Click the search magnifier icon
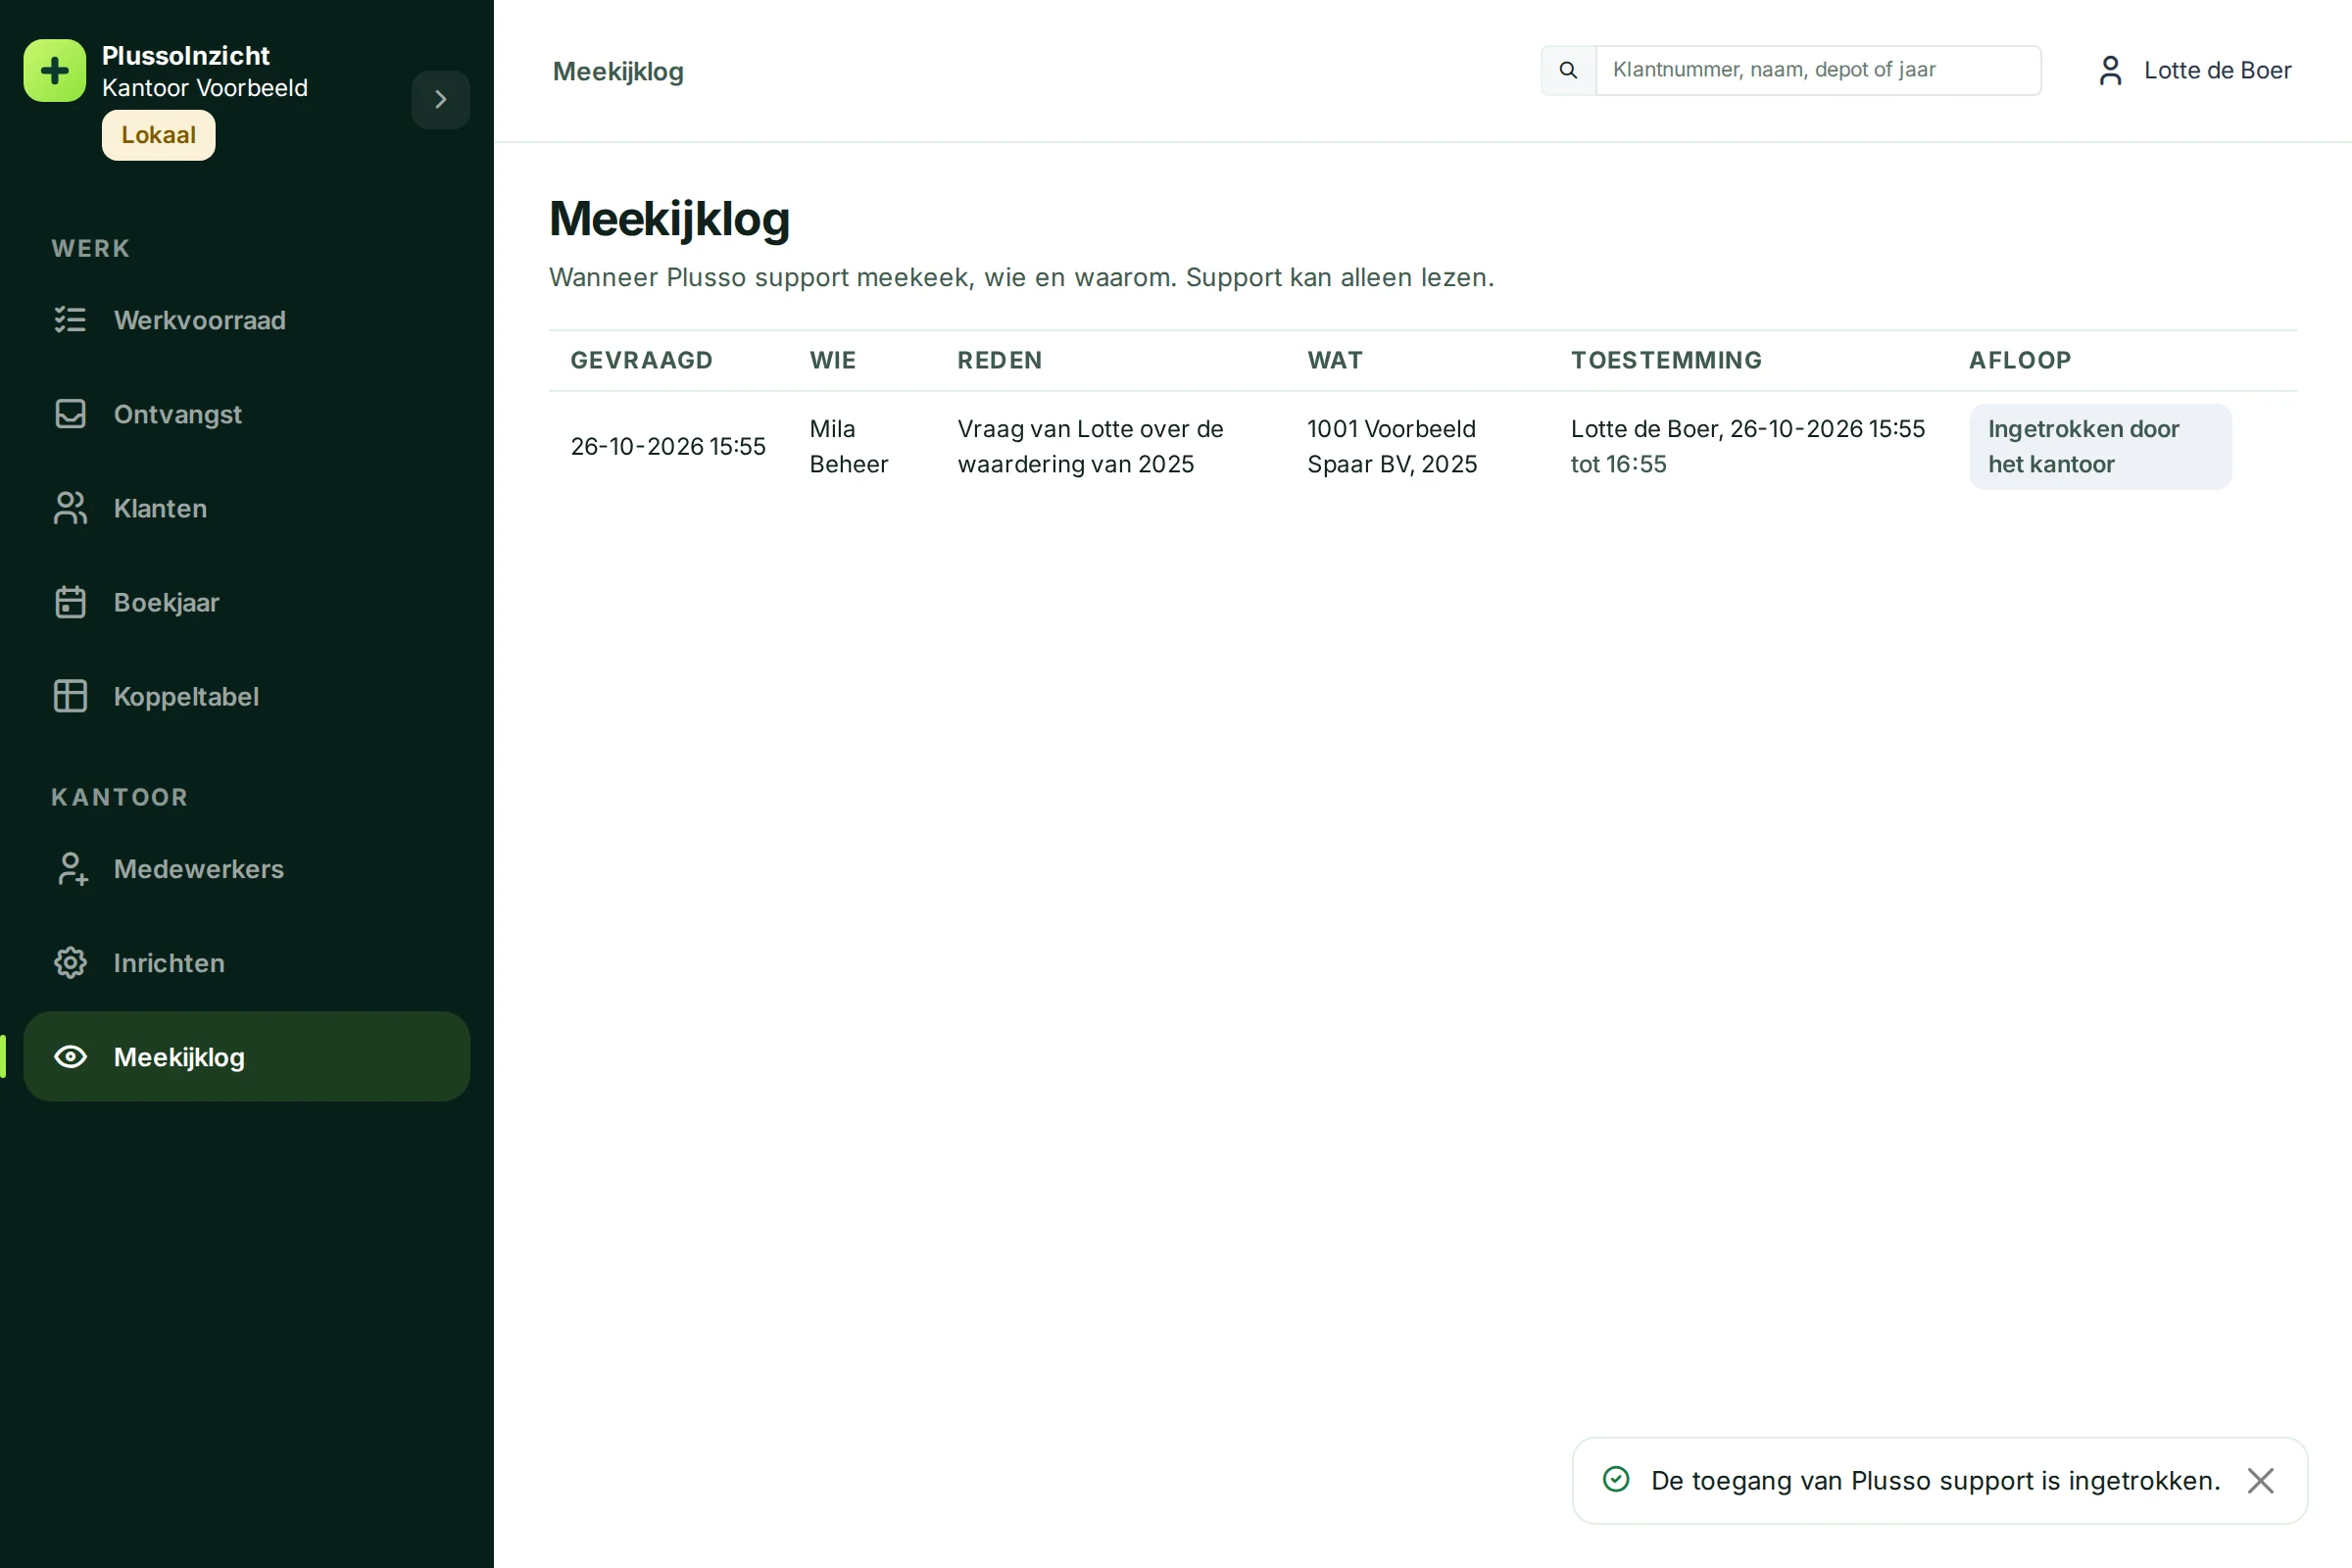Screen dimensions: 2352x1568 pos(1568,70)
